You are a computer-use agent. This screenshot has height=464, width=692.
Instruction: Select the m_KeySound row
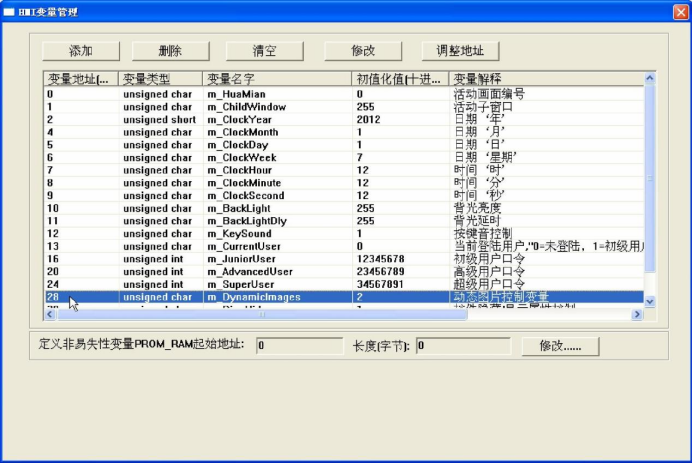(x=344, y=234)
